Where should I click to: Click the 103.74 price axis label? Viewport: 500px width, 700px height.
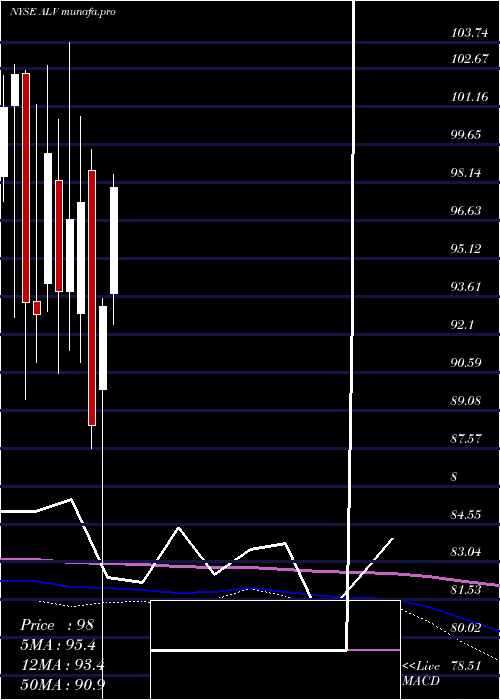[x=469, y=33]
